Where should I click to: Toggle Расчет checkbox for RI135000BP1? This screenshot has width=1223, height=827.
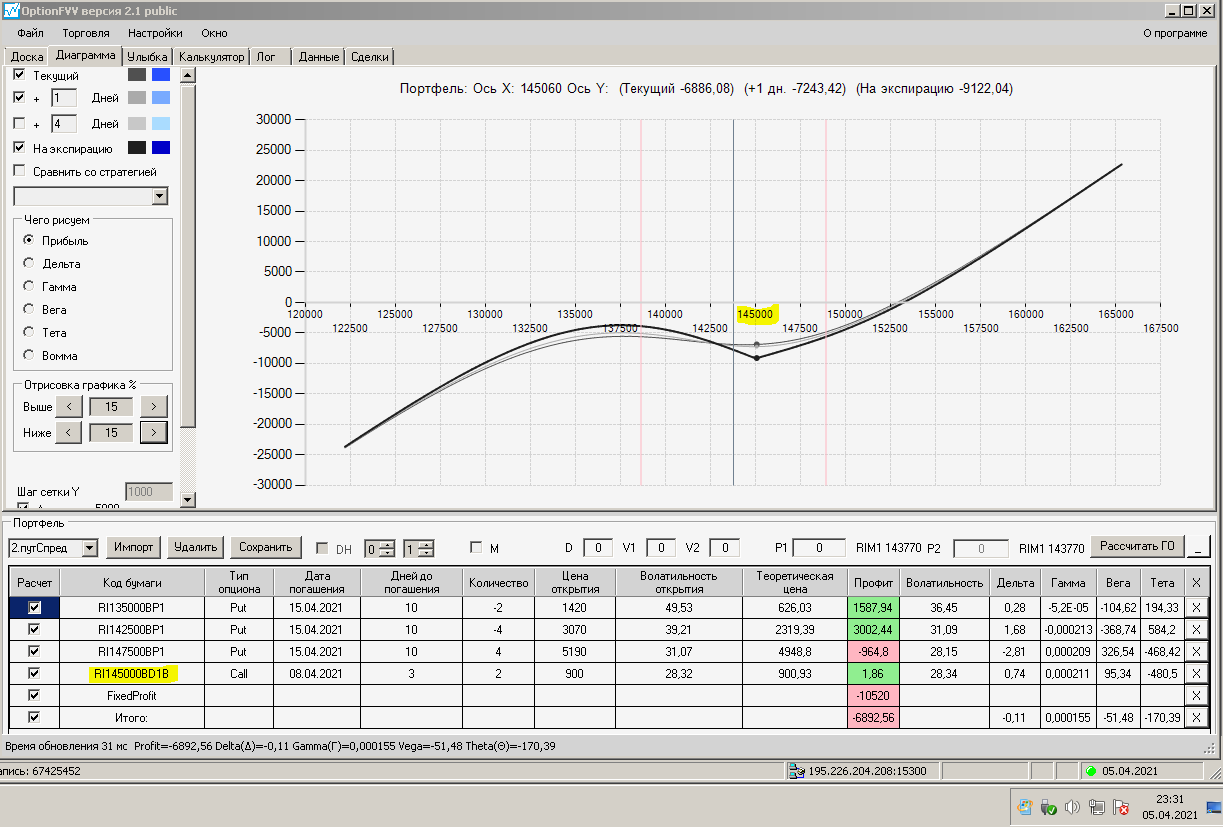(35, 607)
